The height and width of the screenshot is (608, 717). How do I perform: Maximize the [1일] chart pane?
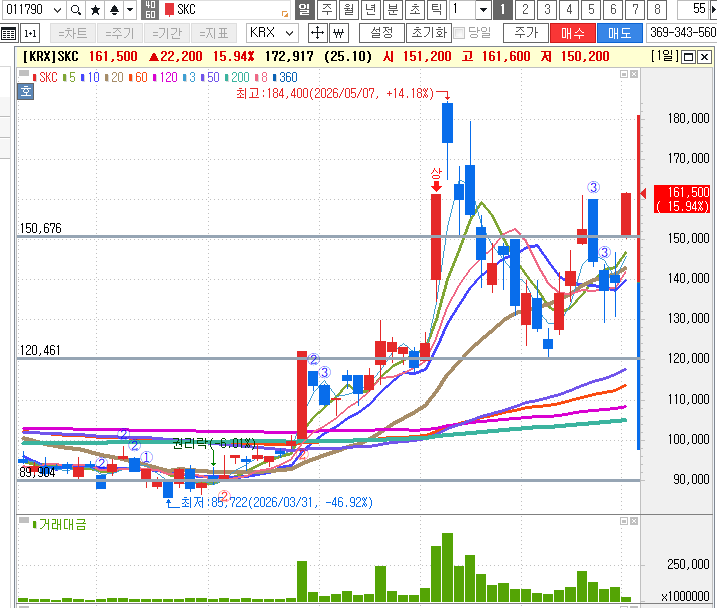[x=688, y=57]
